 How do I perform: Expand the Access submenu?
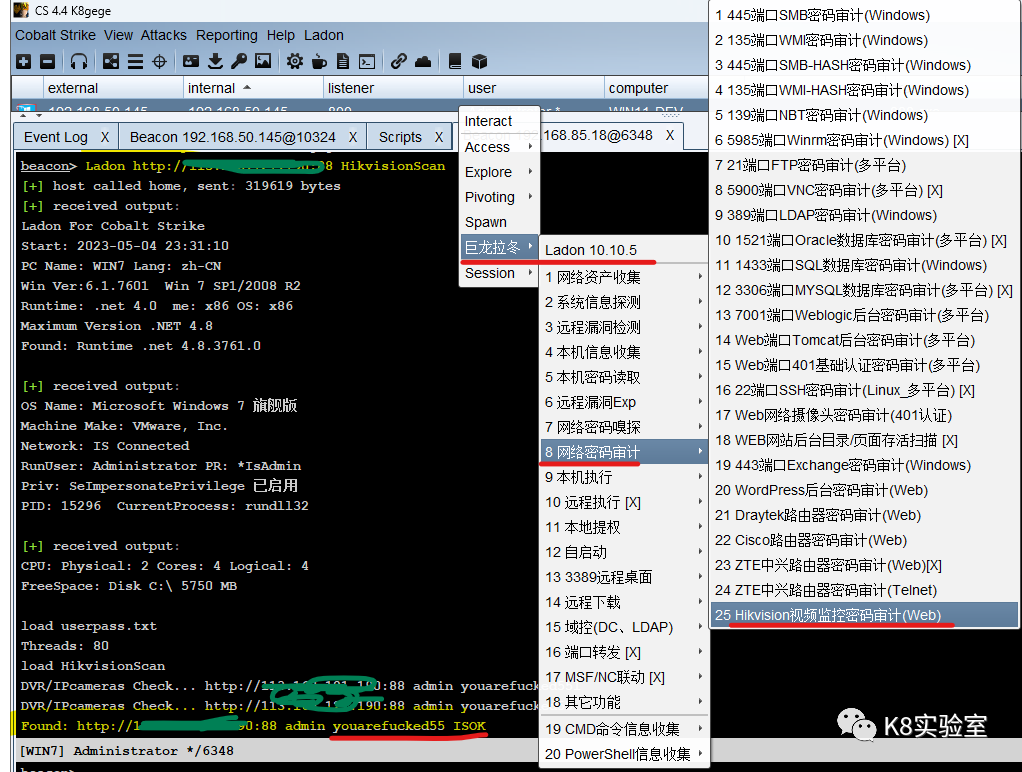tap(499, 147)
